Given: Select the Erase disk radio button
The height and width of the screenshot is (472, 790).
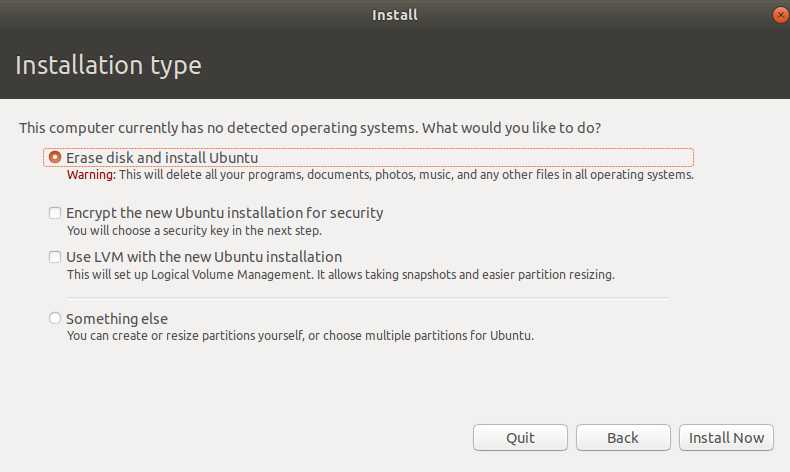Looking at the screenshot, I should [x=55, y=158].
